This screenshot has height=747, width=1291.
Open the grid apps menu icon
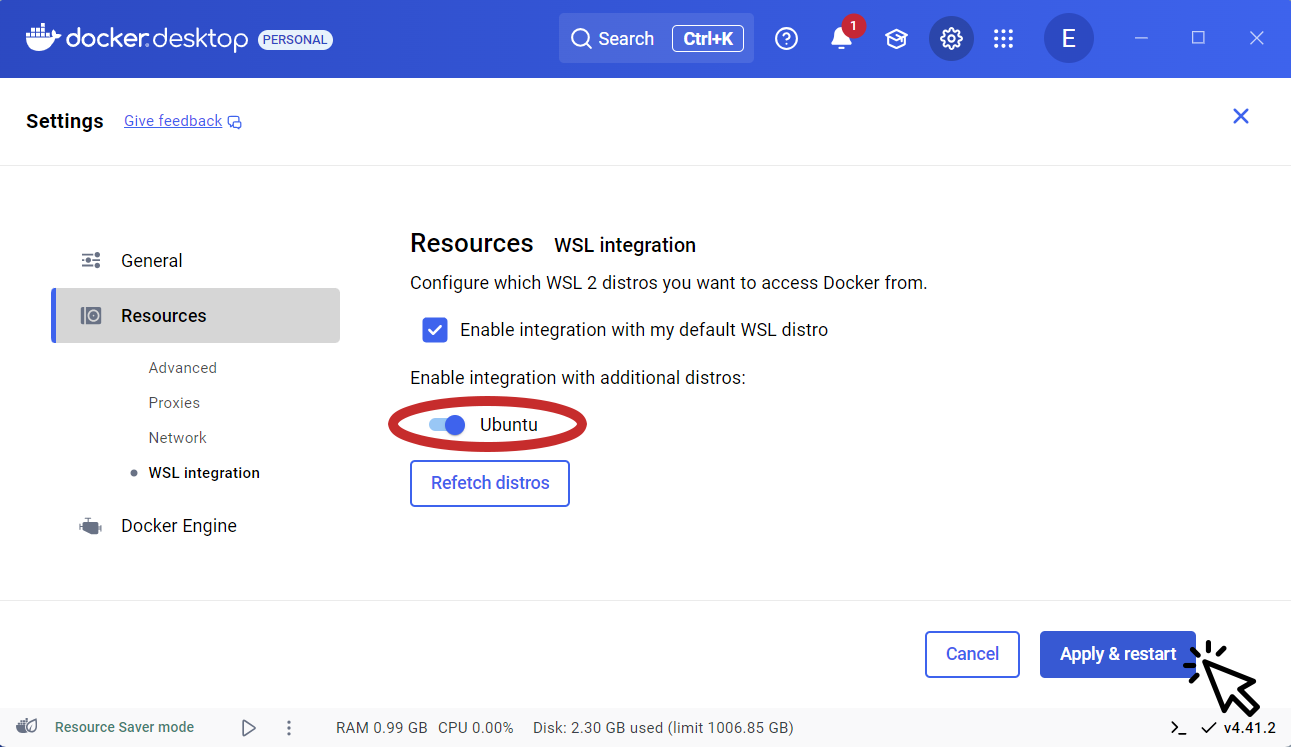1004,38
